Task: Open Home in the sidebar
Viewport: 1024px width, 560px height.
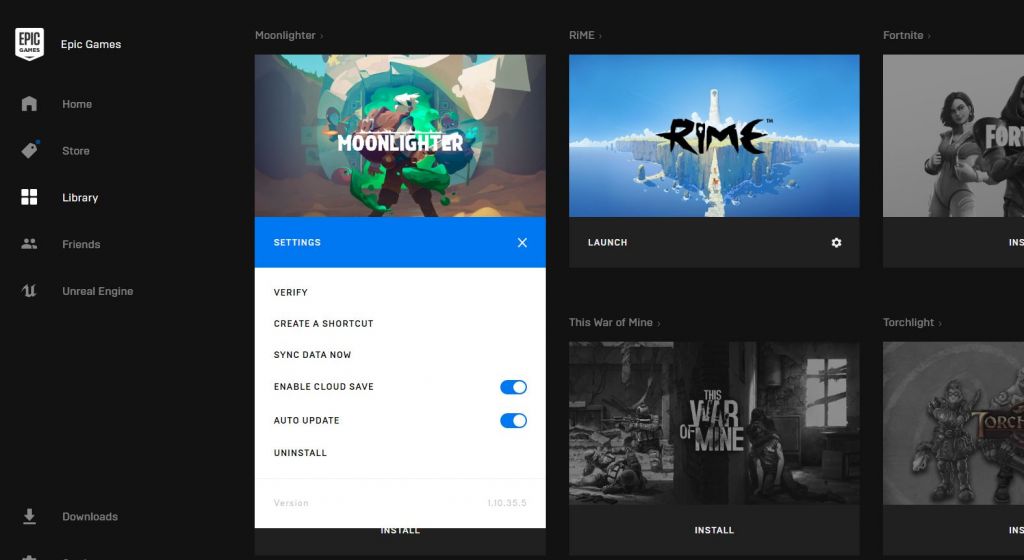Action: click(x=77, y=104)
